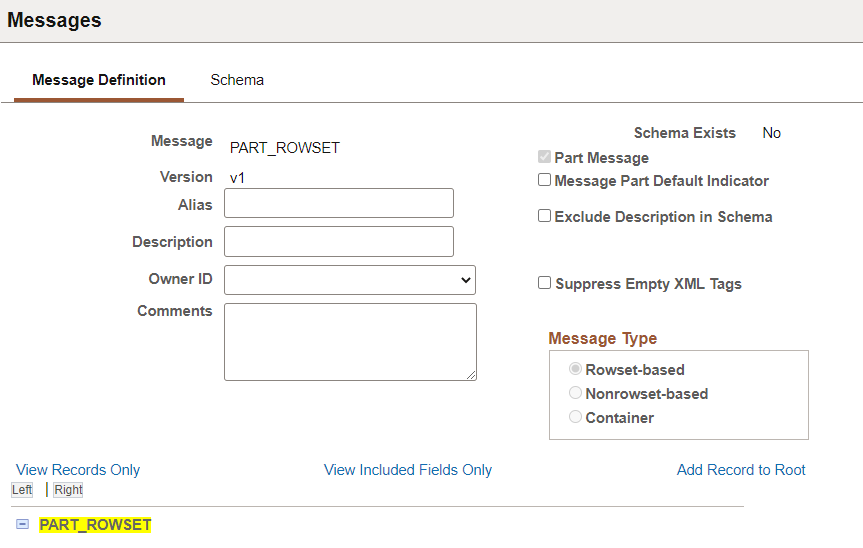This screenshot has height=548, width=863.
Task: Choose the Nonrowset-based message type
Action: pos(576,393)
